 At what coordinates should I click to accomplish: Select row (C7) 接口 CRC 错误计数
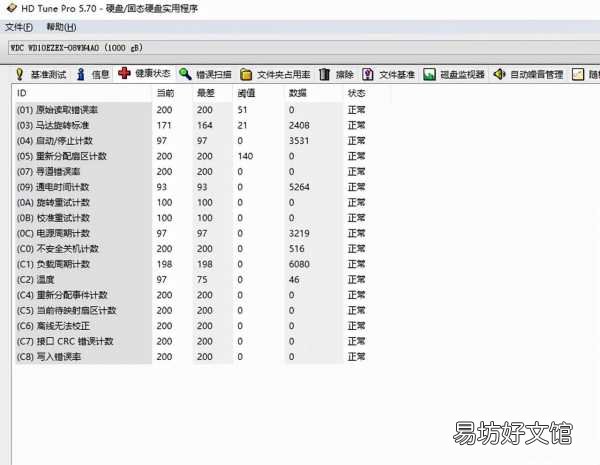191,341
